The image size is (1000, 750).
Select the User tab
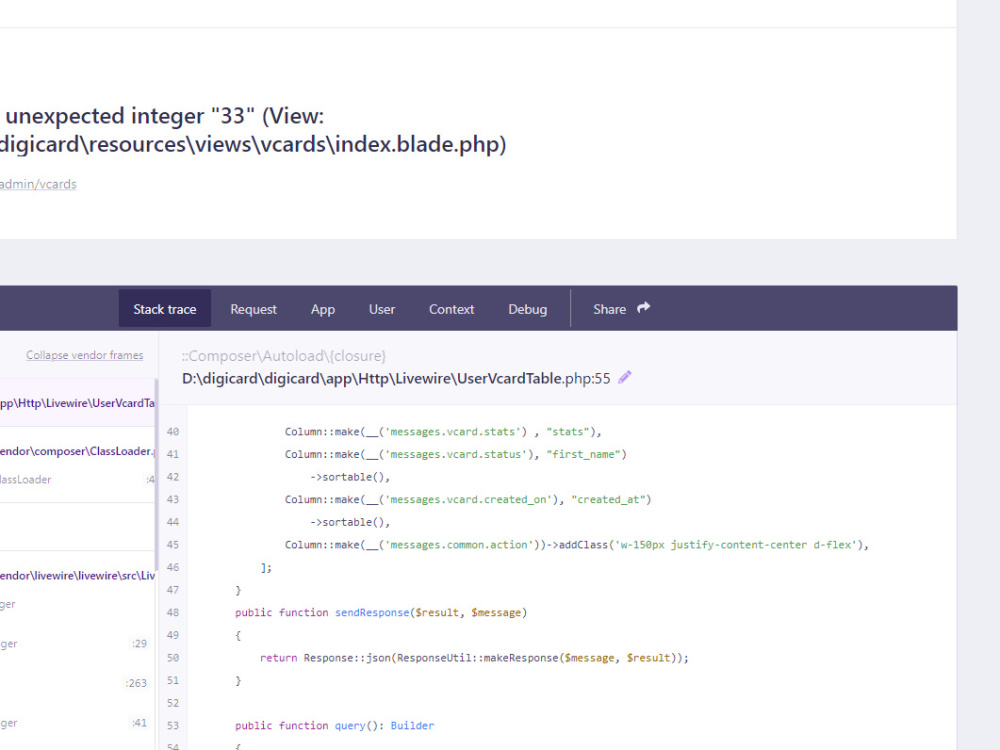[x=381, y=309]
